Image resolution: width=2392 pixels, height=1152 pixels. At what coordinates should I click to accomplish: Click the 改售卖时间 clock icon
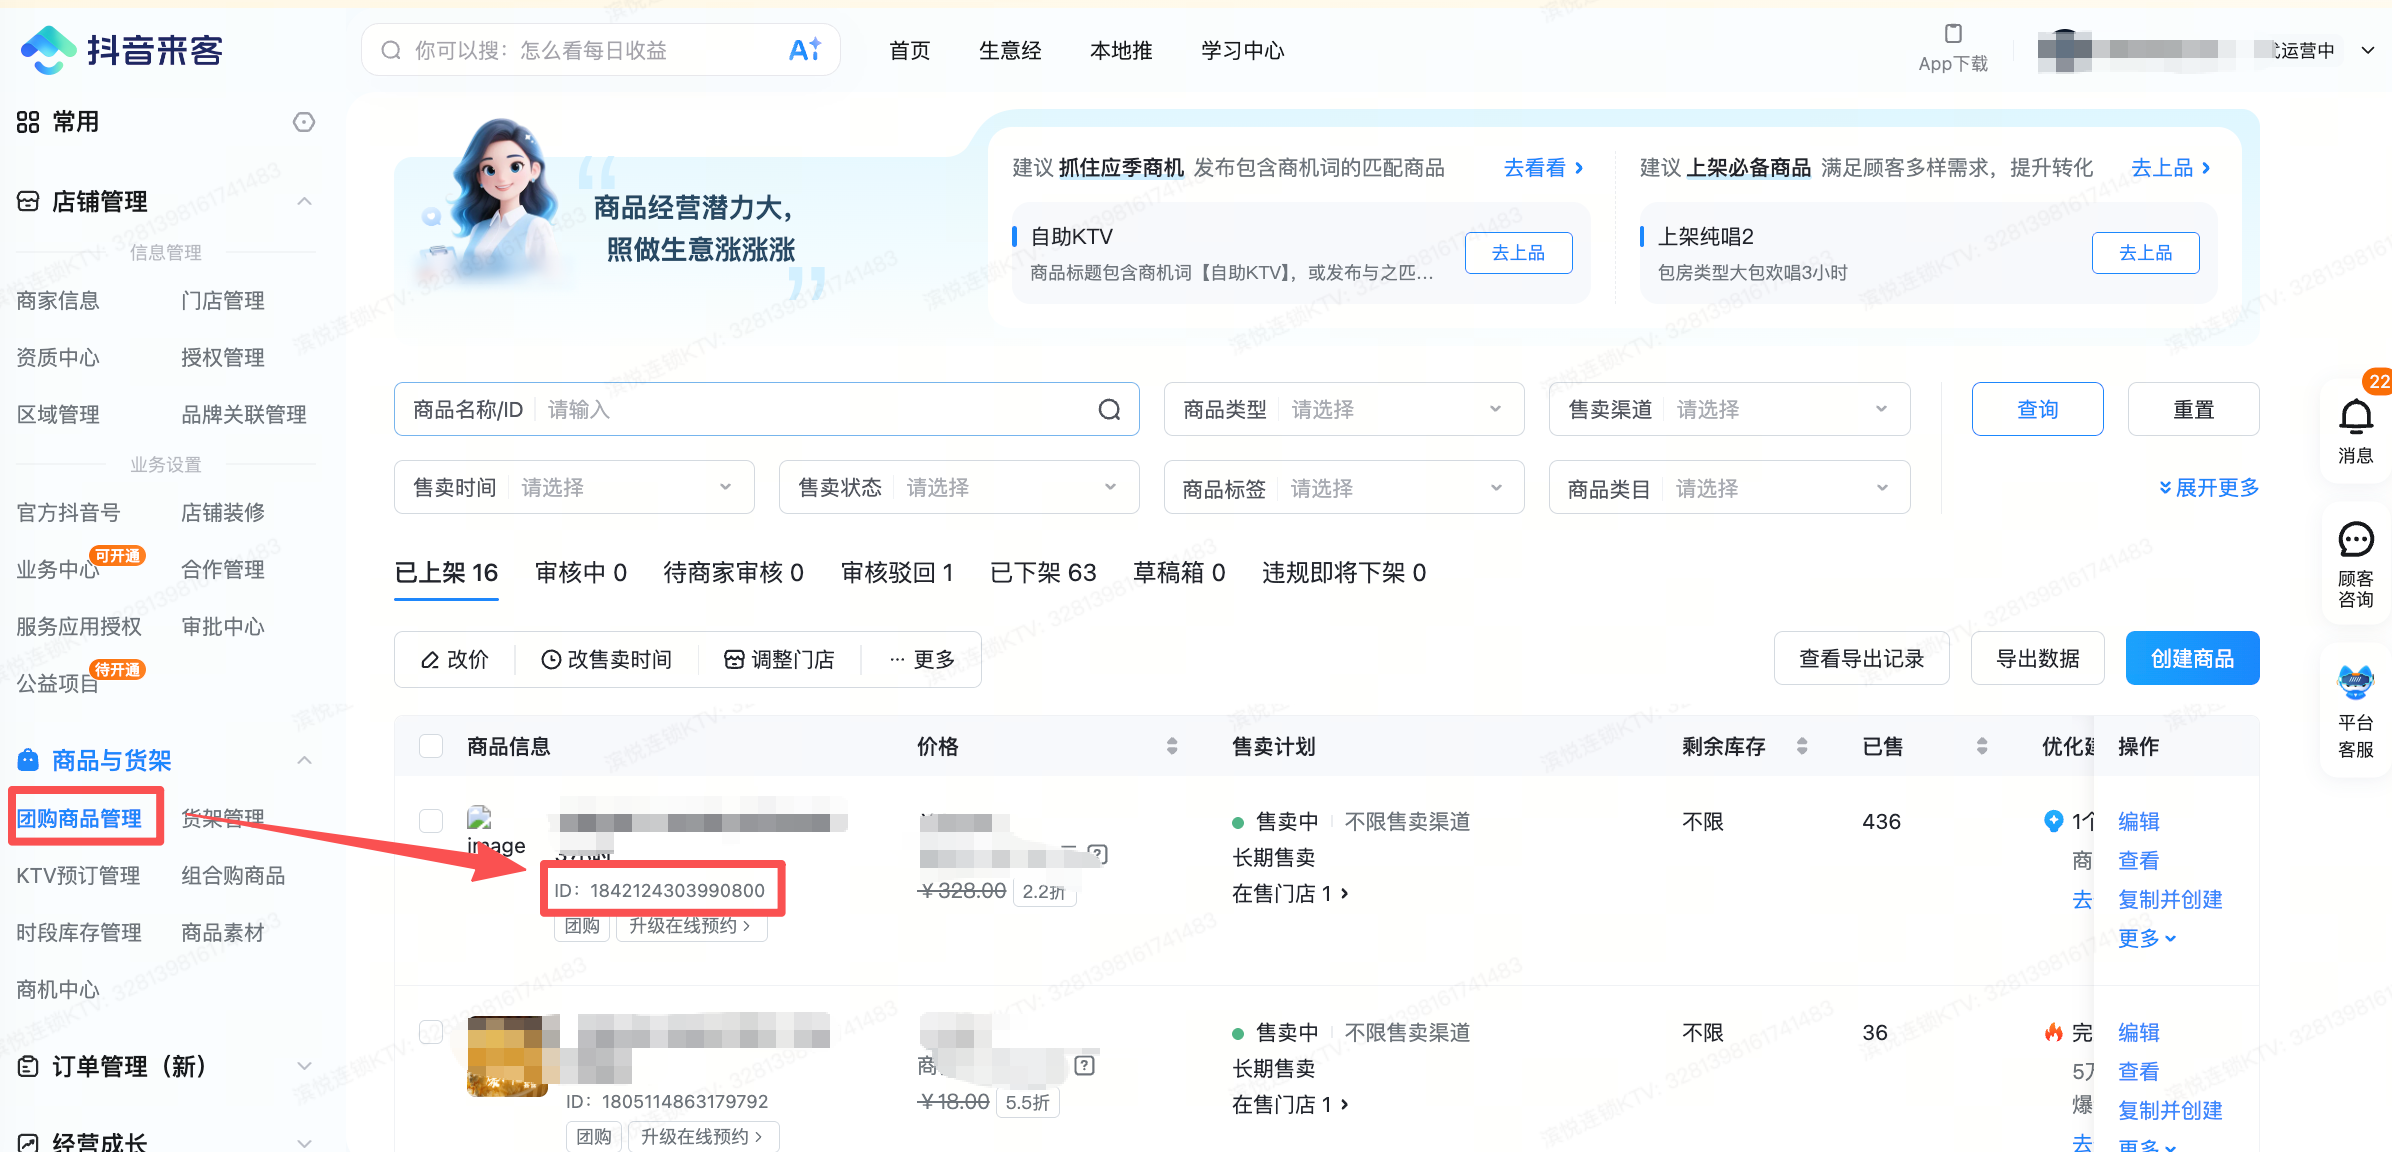point(551,659)
